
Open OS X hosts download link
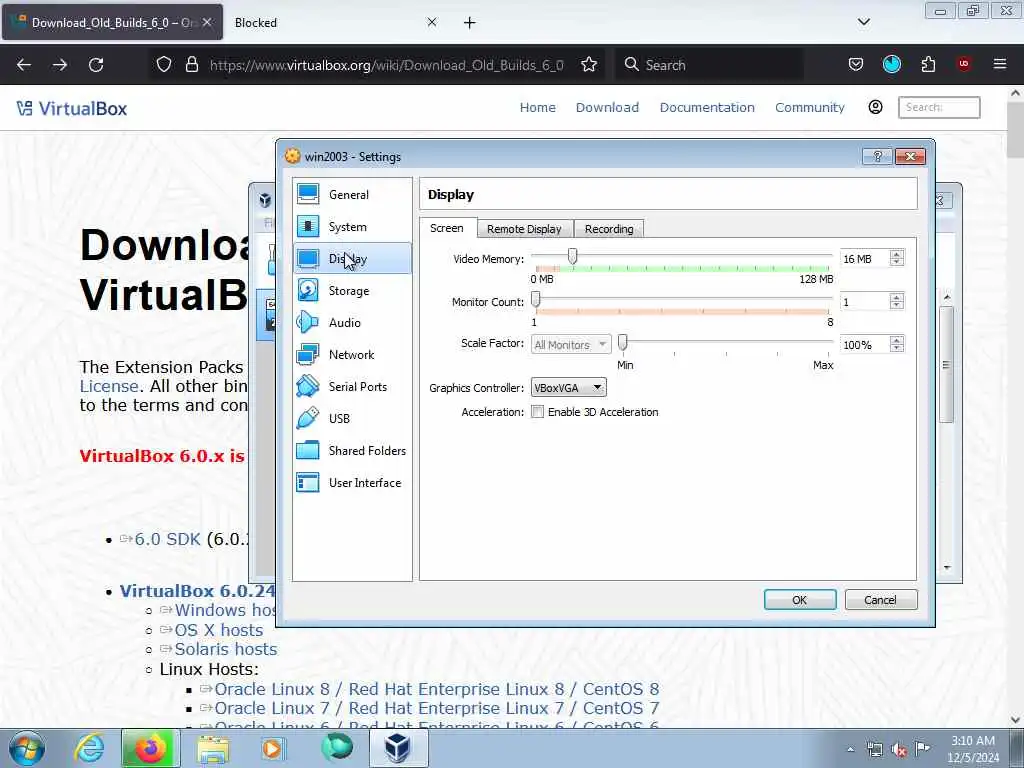(x=218, y=630)
